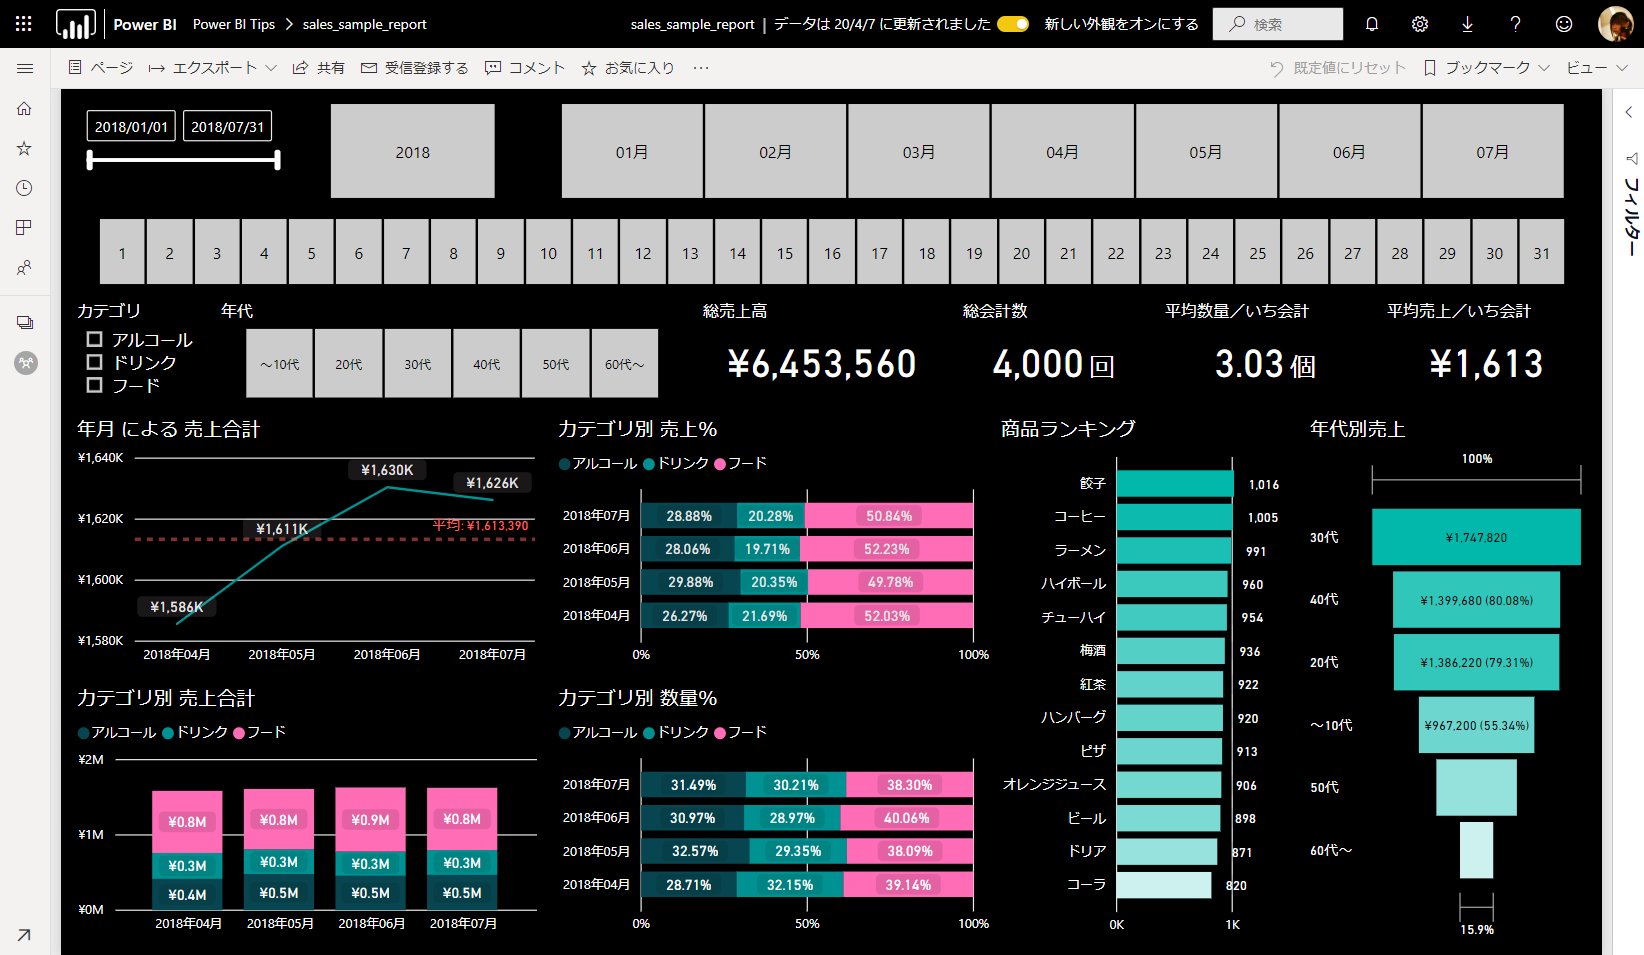Click the megaphone icon on filter pane

[1632, 158]
